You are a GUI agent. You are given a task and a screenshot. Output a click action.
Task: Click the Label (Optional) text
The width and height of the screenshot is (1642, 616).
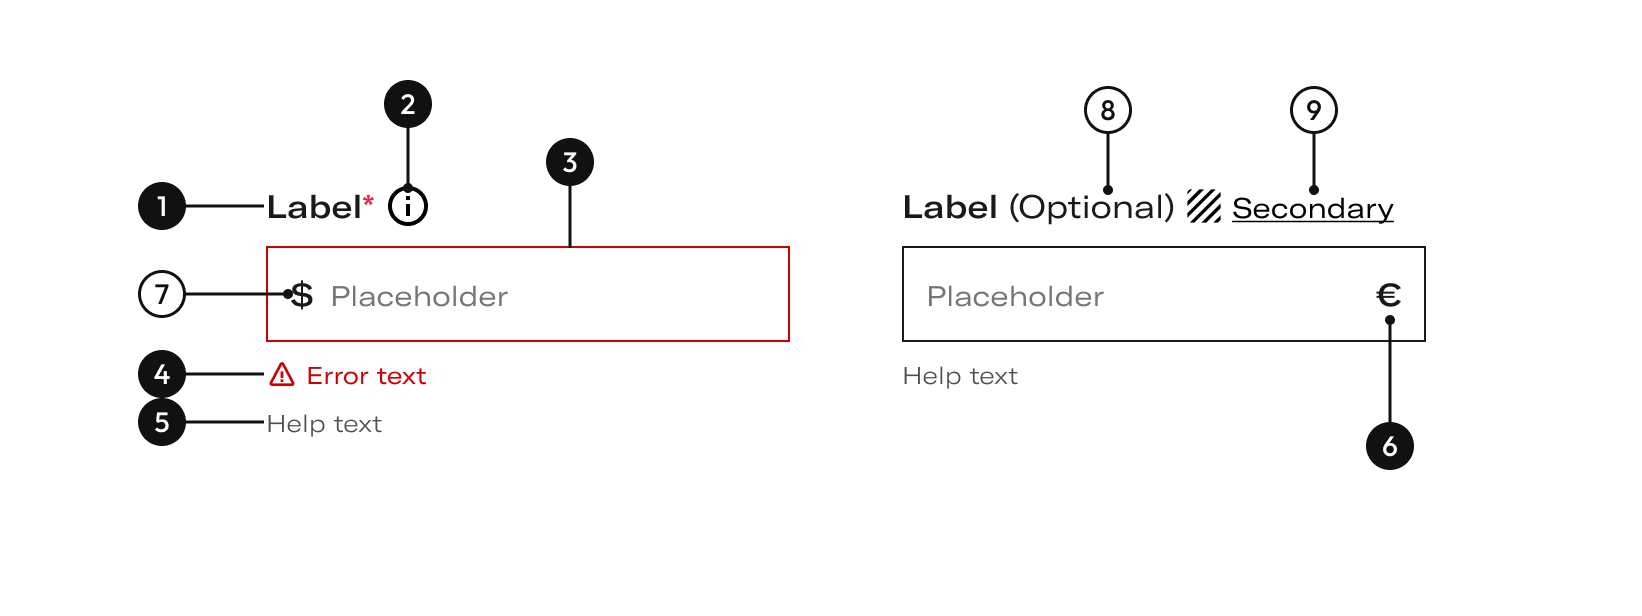pos(1038,207)
